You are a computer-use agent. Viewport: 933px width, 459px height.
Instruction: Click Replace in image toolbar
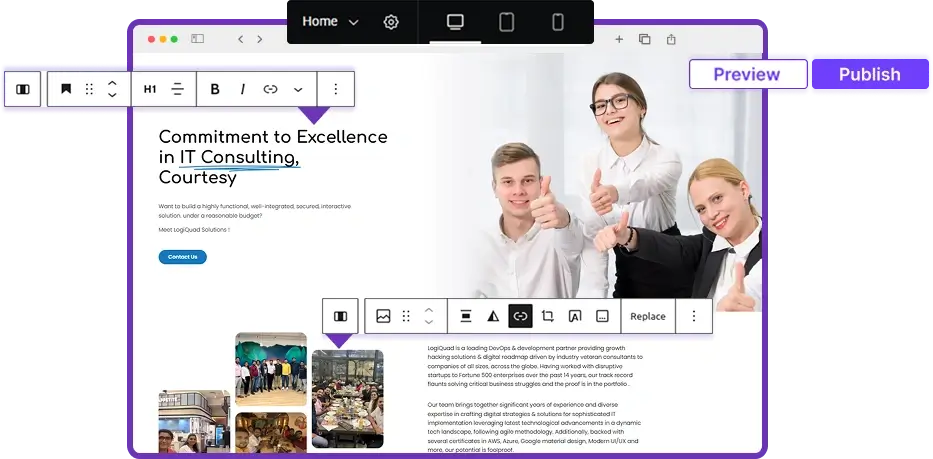(x=648, y=316)
